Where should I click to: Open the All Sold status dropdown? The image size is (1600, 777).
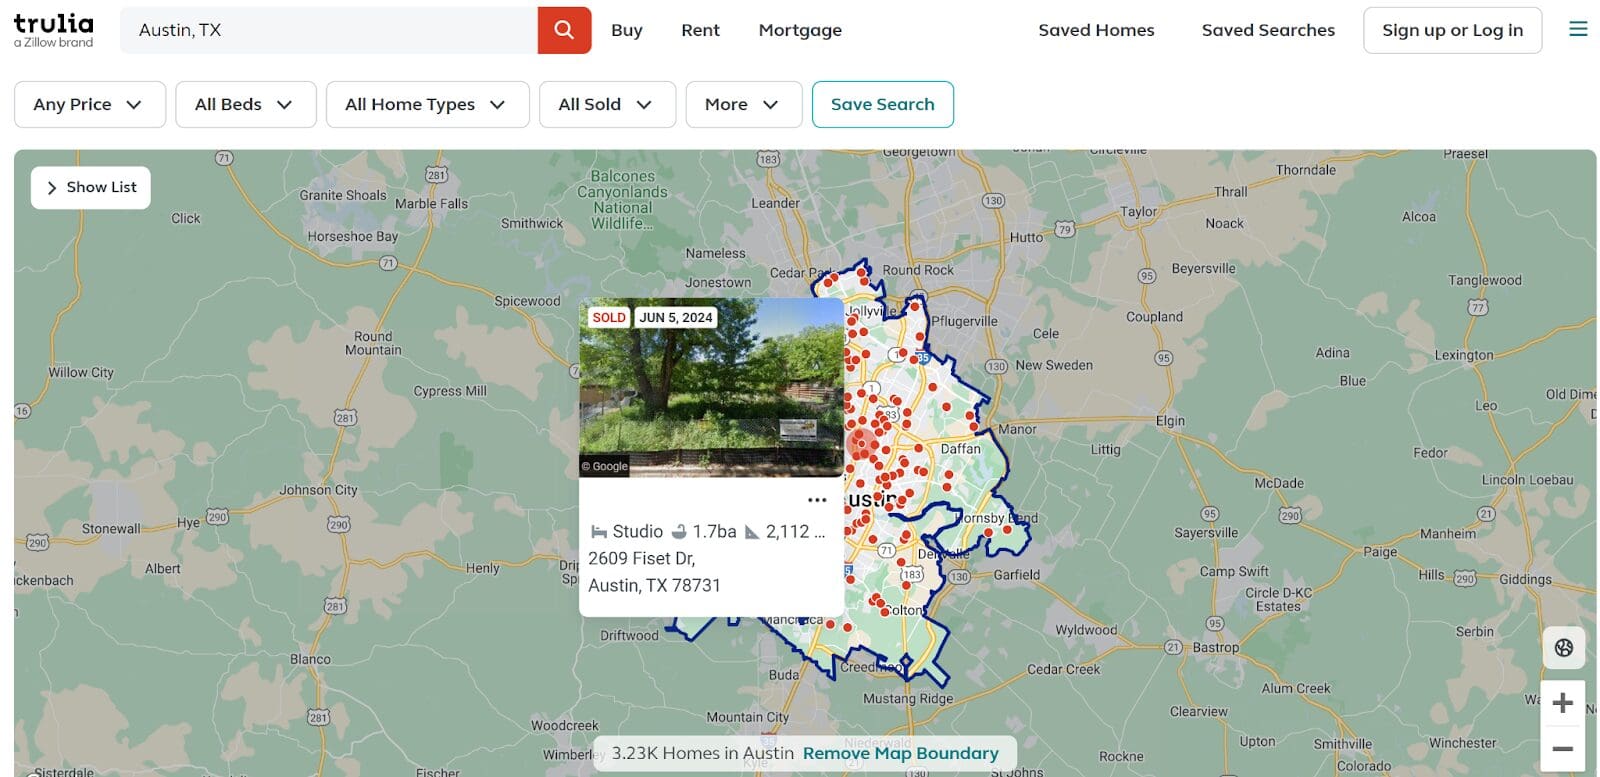pyautogui.click(x=606, y=104)
